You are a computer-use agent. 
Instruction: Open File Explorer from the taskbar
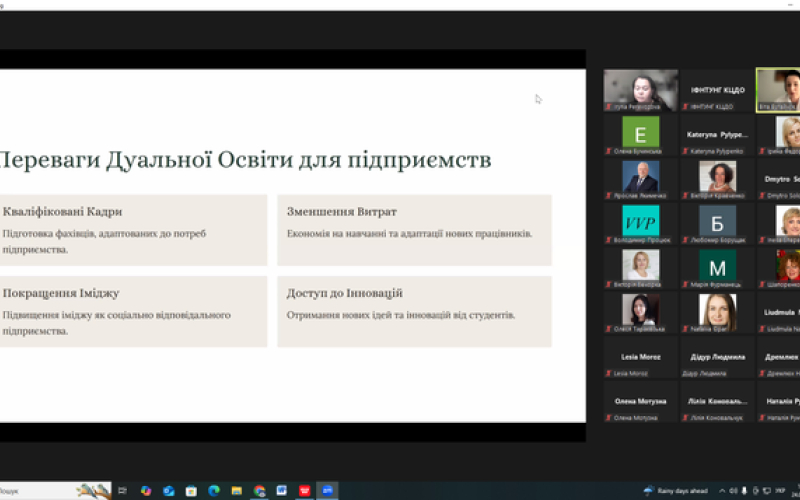237,491
